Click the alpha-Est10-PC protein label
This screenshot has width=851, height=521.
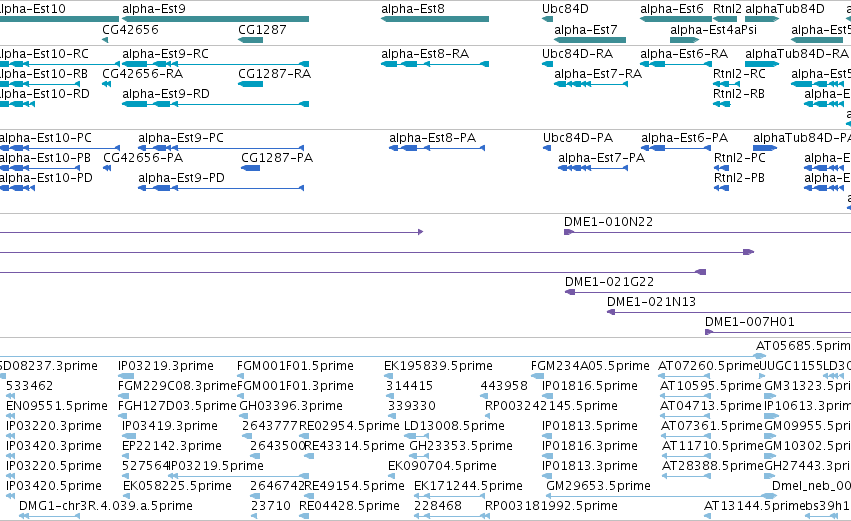46,138
